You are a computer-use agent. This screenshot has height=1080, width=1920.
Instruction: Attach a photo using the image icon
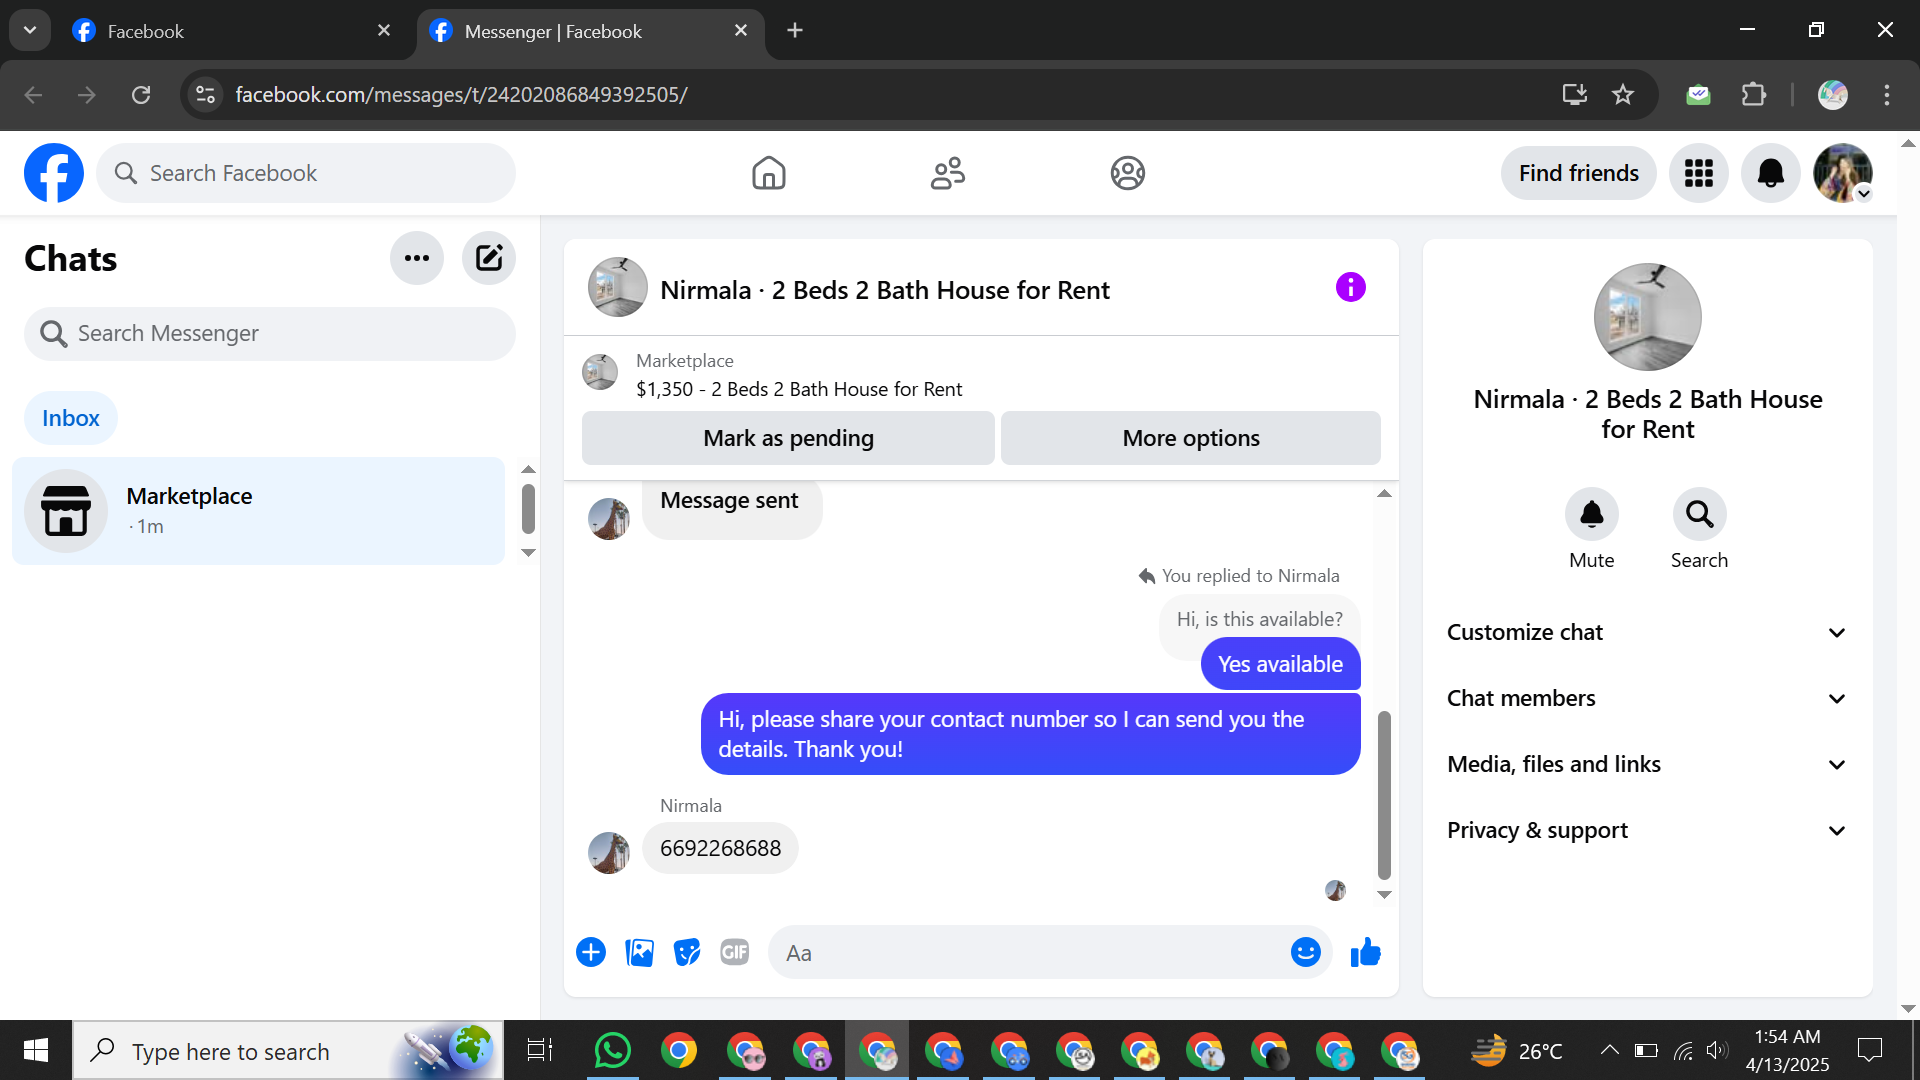(639, 952)
